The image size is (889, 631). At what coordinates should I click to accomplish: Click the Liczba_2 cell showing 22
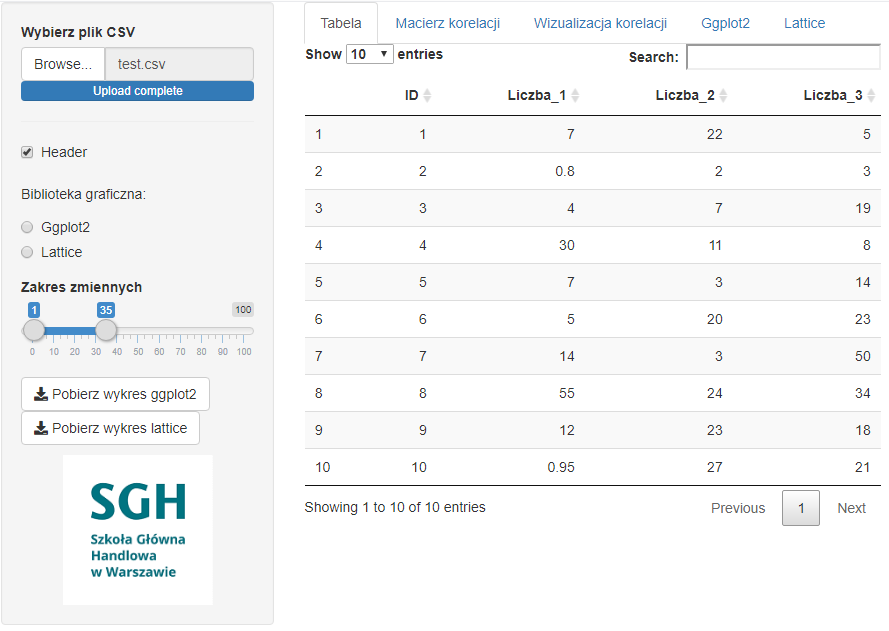(714, 134)
